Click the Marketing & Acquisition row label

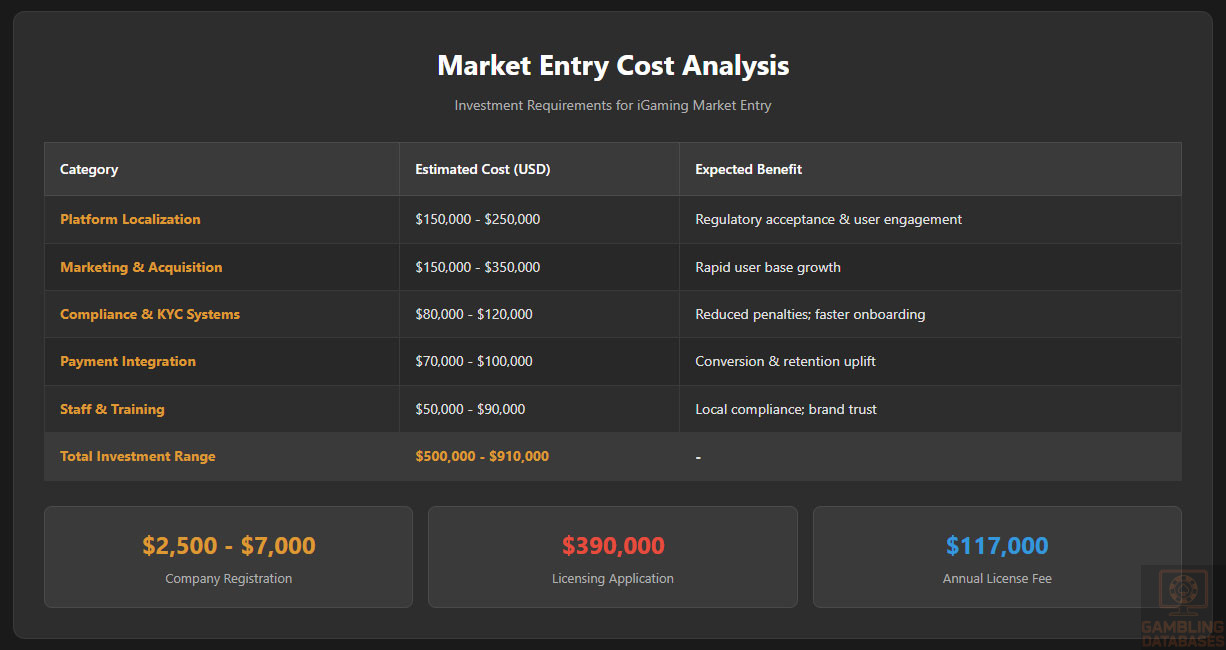[x=141, y=267]
